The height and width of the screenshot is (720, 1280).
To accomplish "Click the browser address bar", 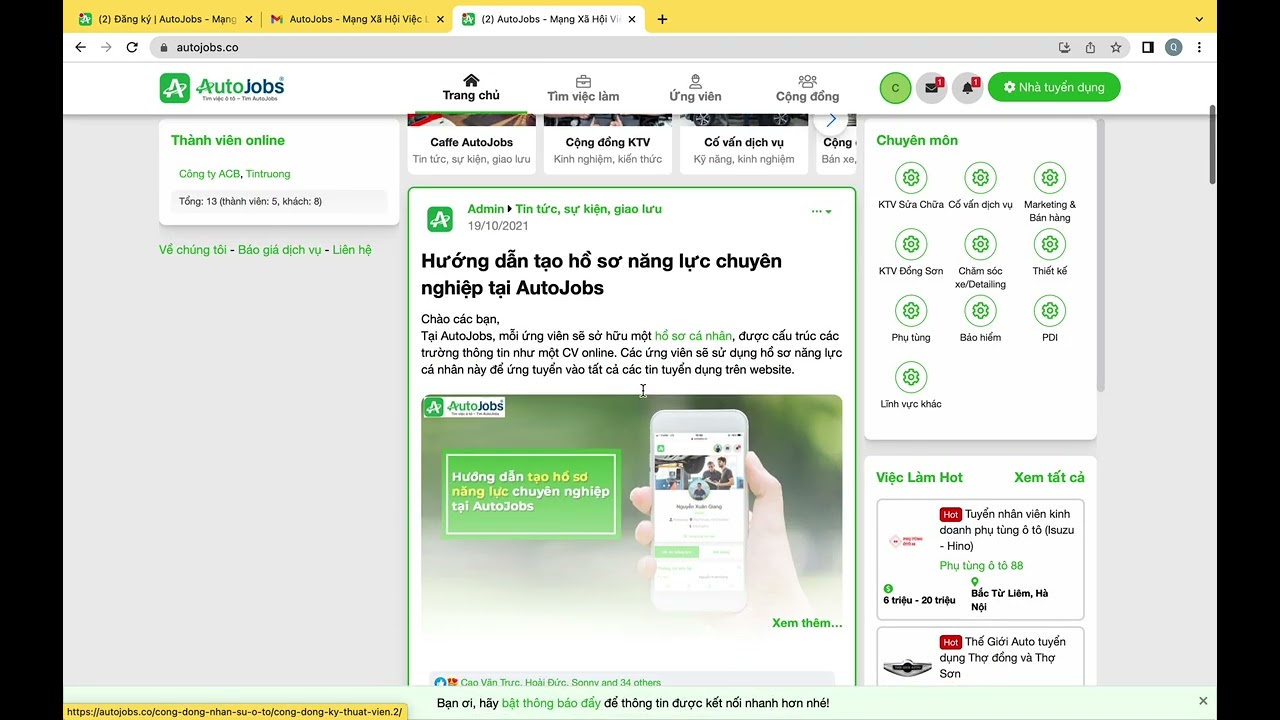I will (600, 47).
